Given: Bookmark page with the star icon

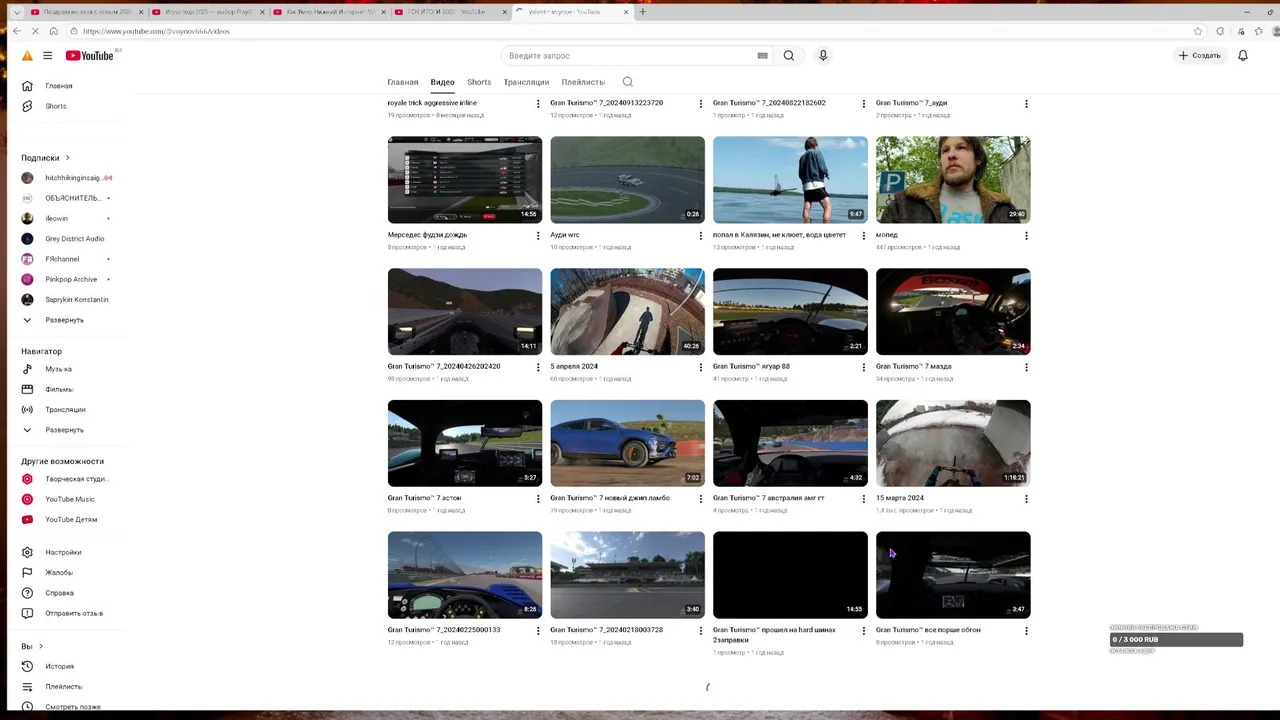Looking at the screenshot, I should pyautogui.click(x=1197, y=31).
